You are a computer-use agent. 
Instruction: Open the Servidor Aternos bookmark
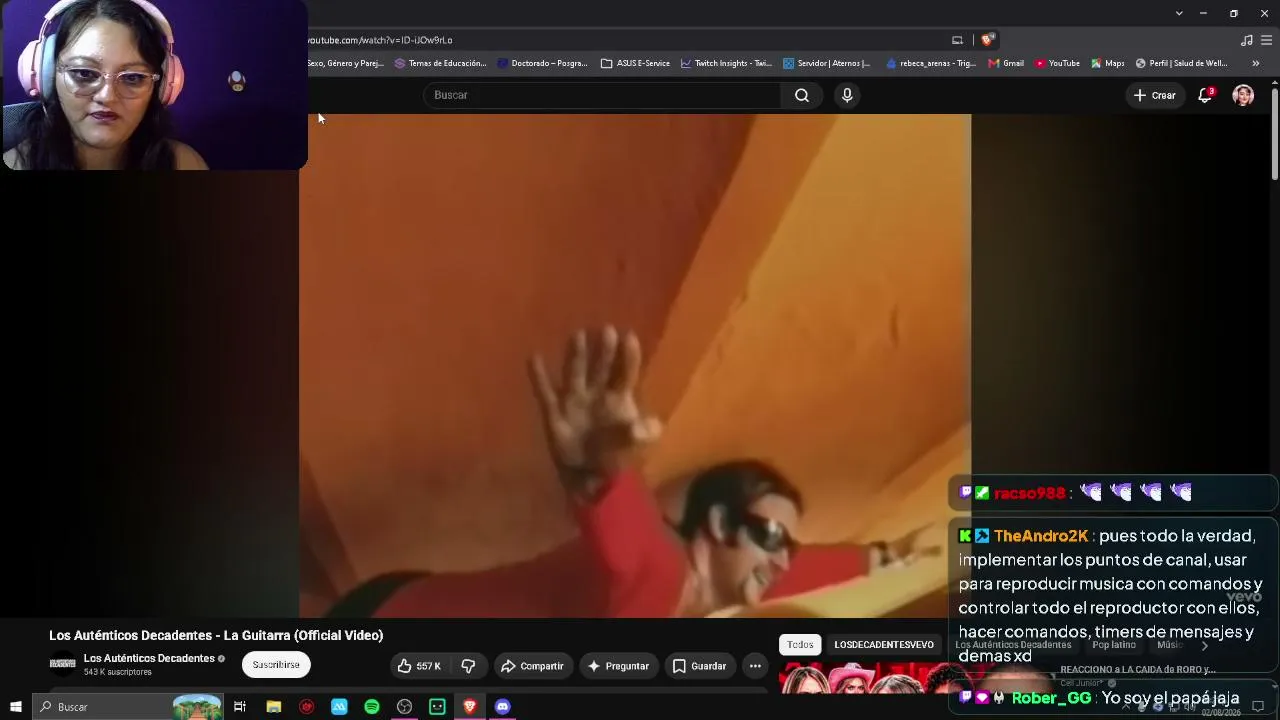[827, 63]
